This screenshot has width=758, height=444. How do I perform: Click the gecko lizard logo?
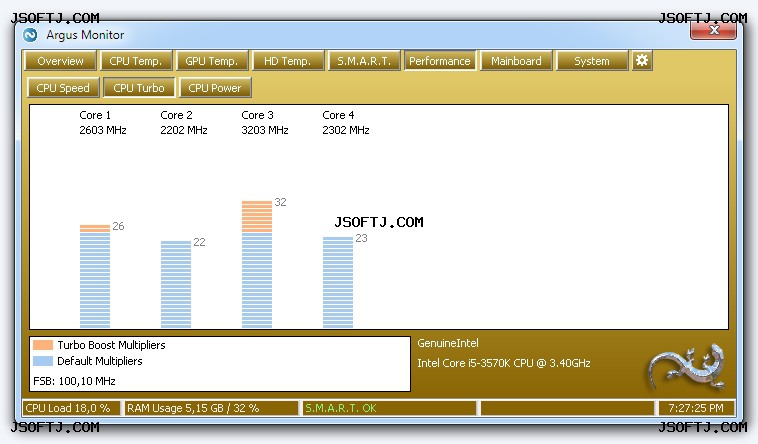[687, 366]
